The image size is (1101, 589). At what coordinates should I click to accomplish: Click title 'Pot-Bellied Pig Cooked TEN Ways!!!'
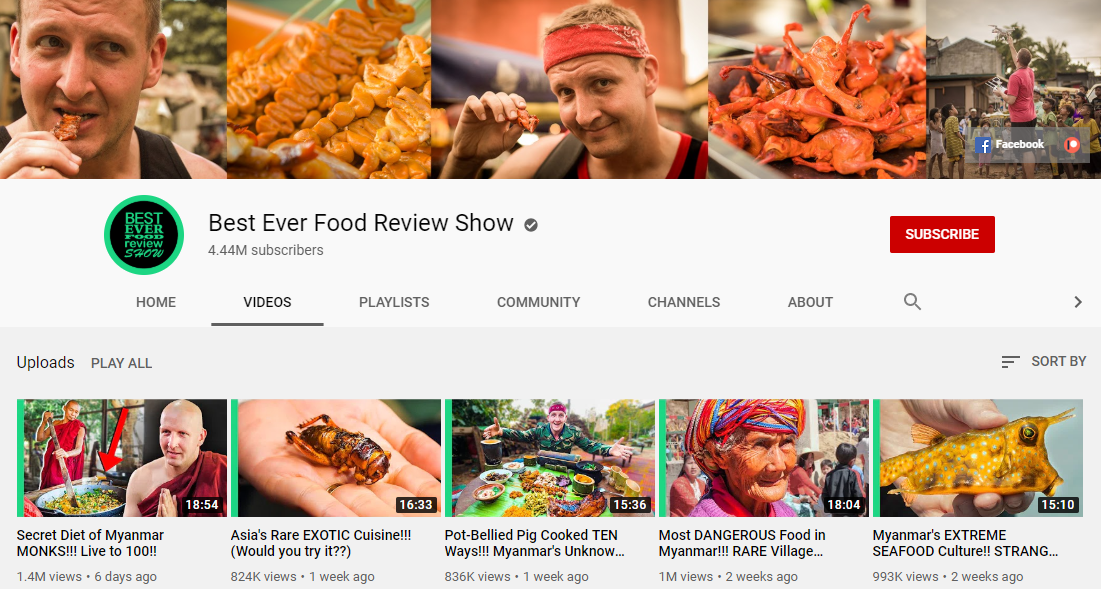pyautogui.click(x=534, y=543)
